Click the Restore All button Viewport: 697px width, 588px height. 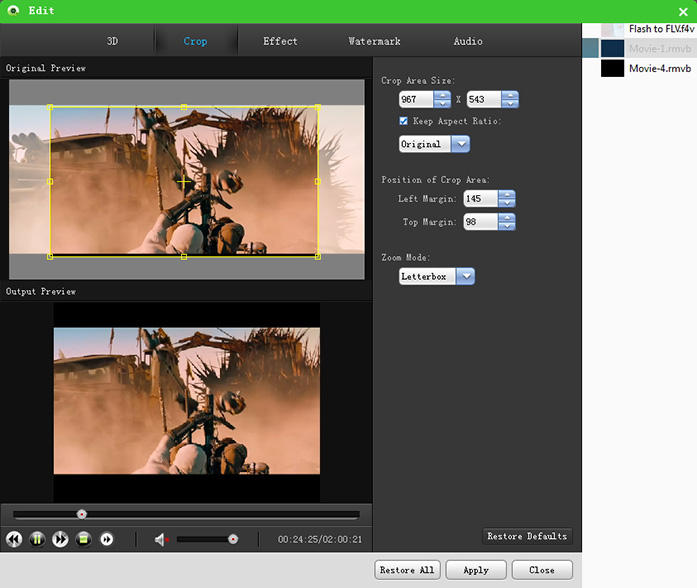point(407,570)
